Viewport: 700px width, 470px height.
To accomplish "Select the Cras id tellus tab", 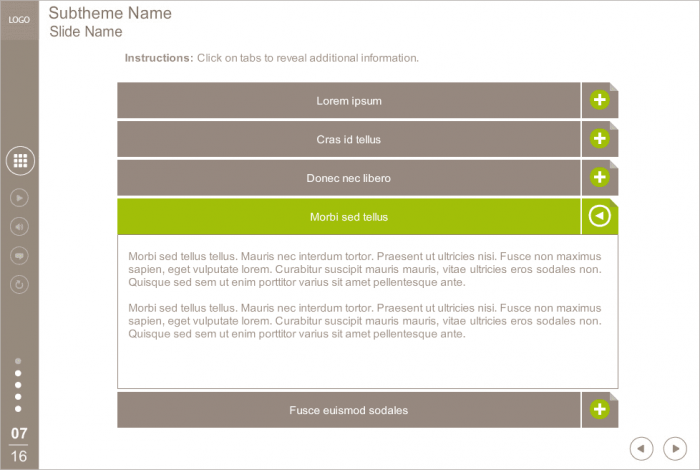I will pos(349,139).
